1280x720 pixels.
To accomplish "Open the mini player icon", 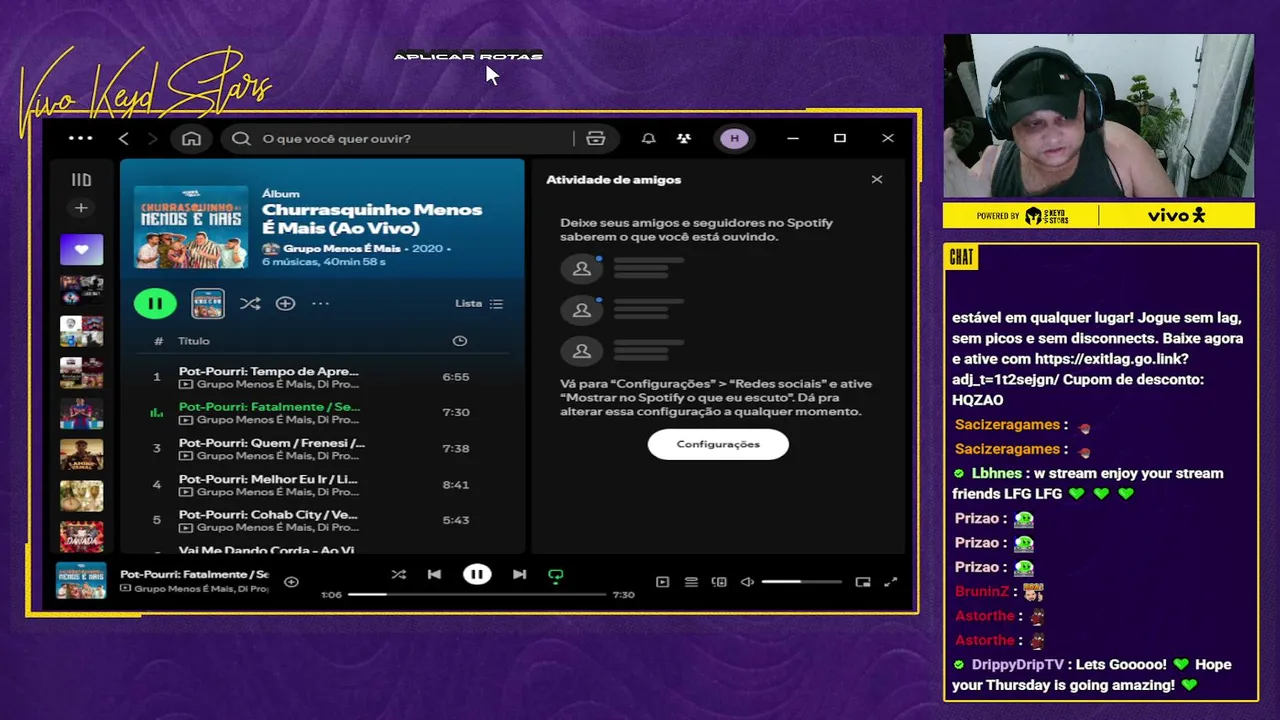I will click(863, 582).
